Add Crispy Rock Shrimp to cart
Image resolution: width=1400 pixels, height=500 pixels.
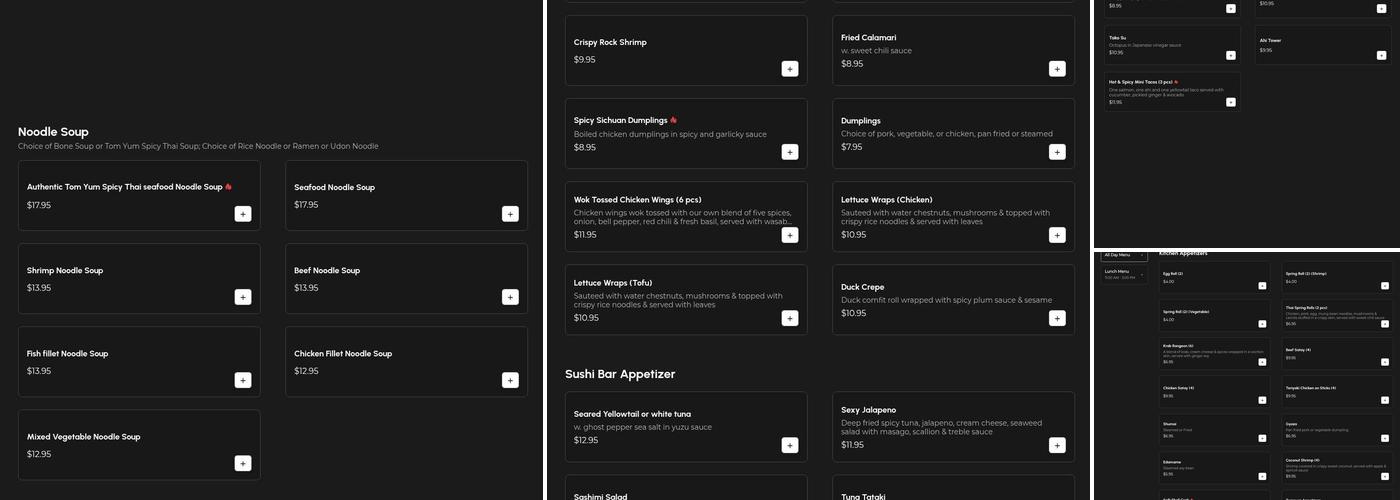tap(790, 68)
